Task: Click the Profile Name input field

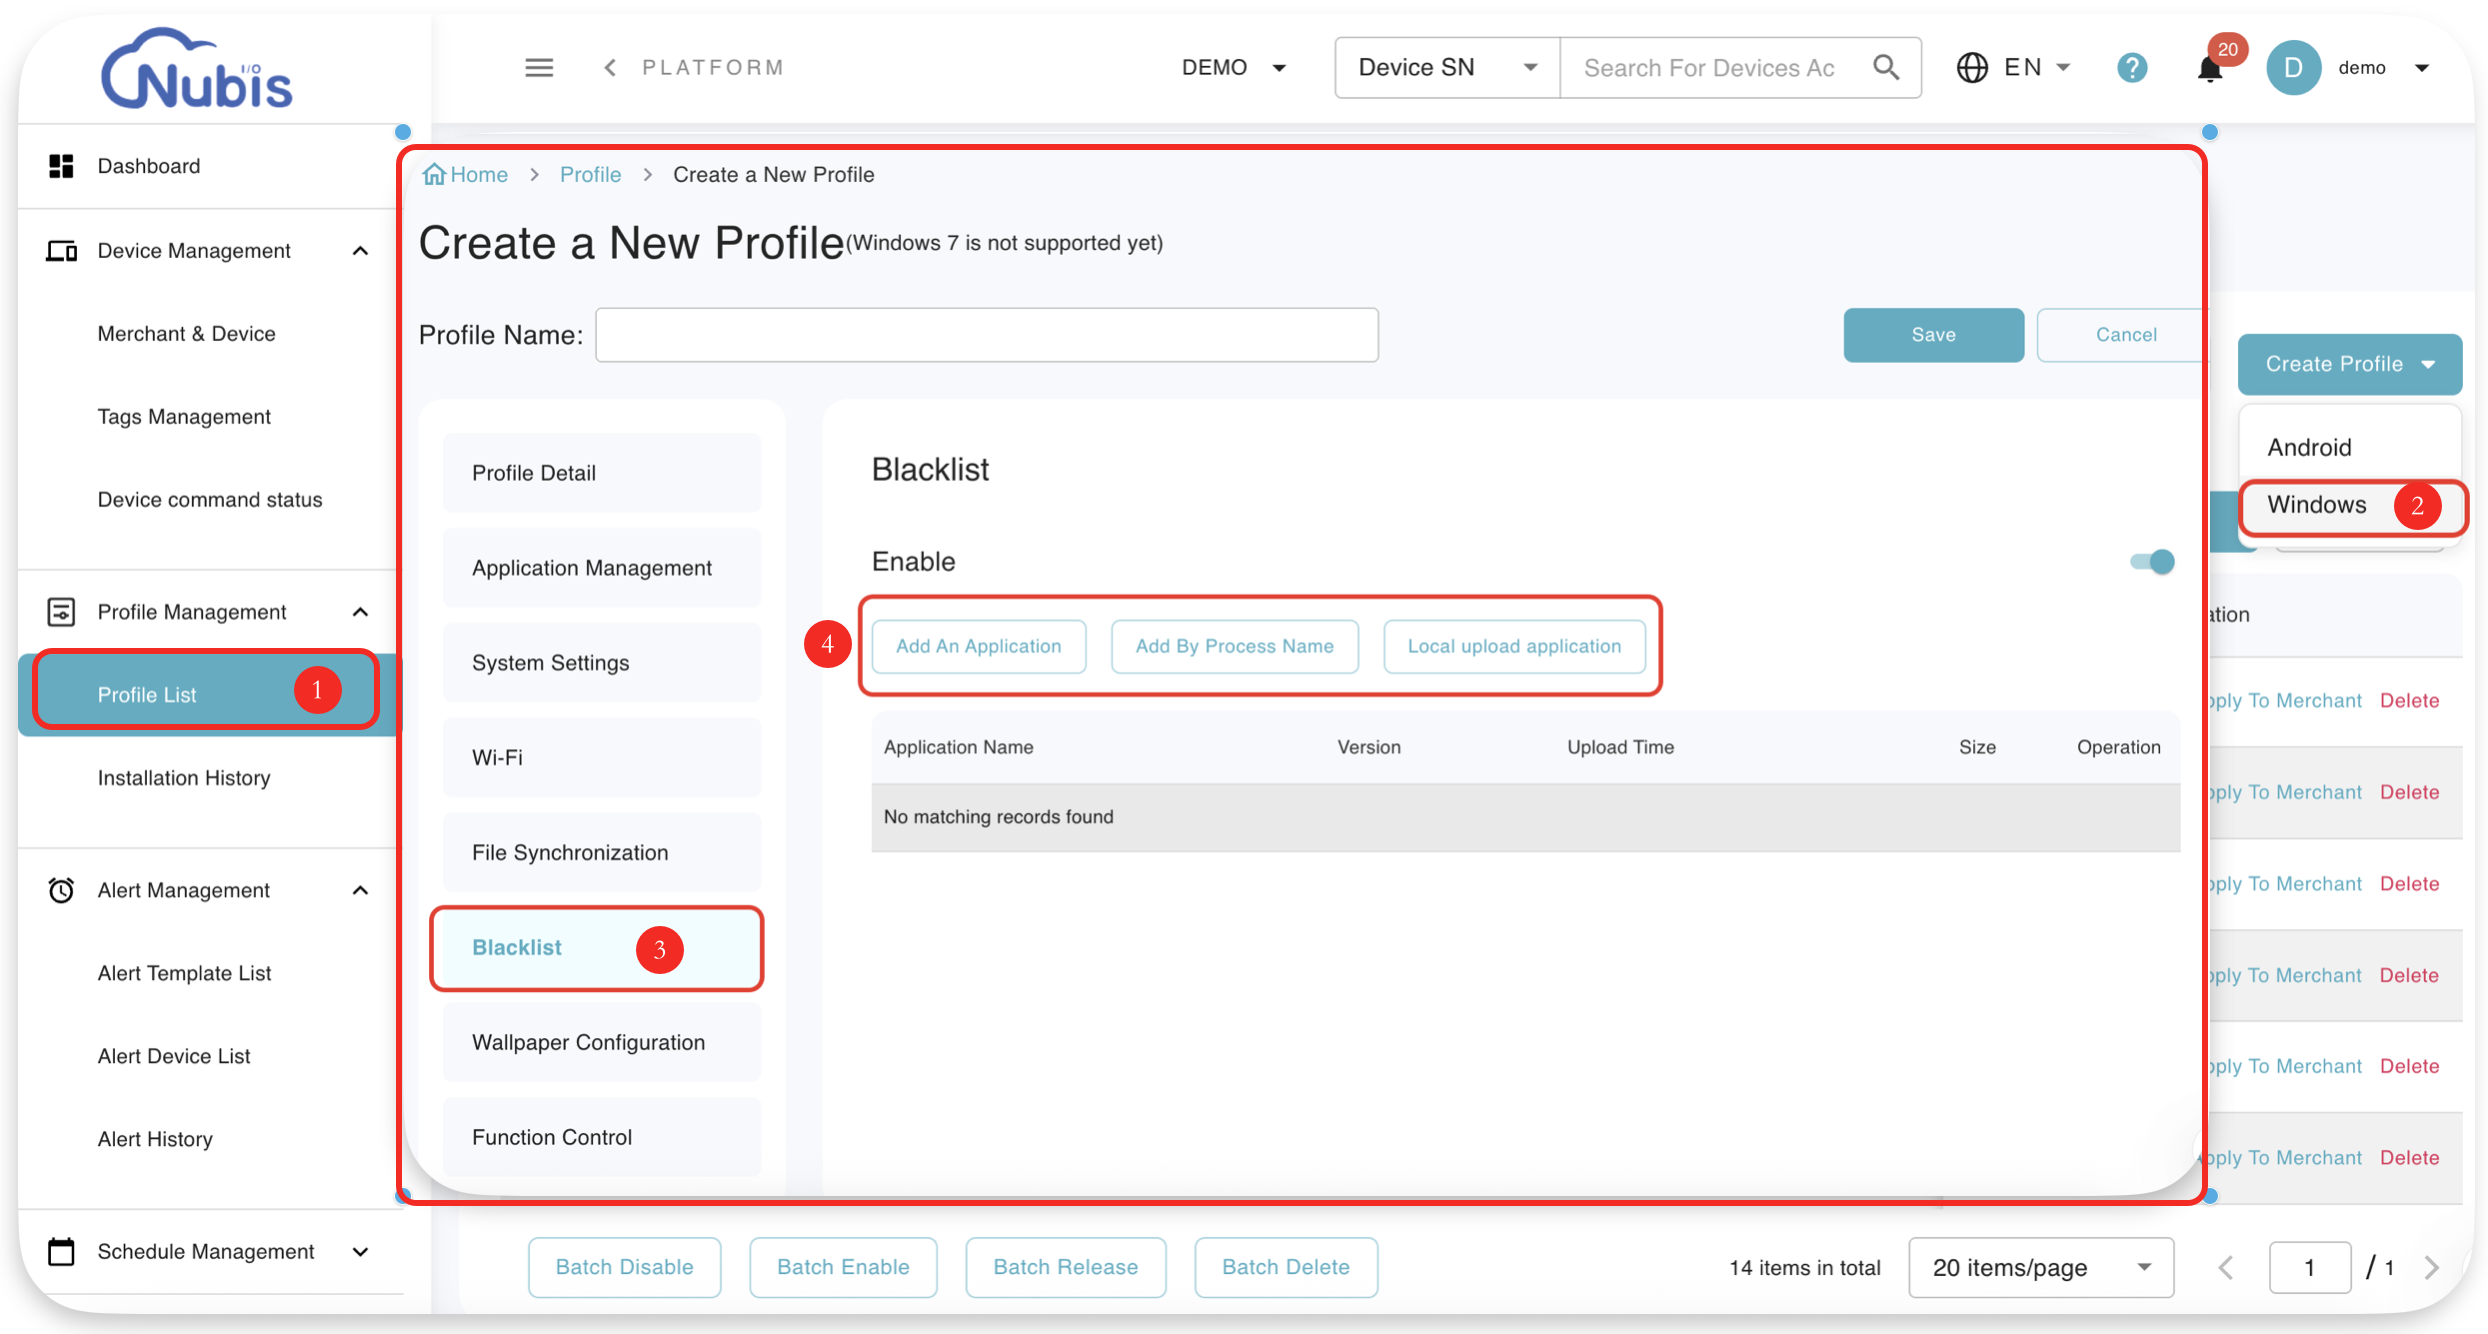Action: coord(986,335)
